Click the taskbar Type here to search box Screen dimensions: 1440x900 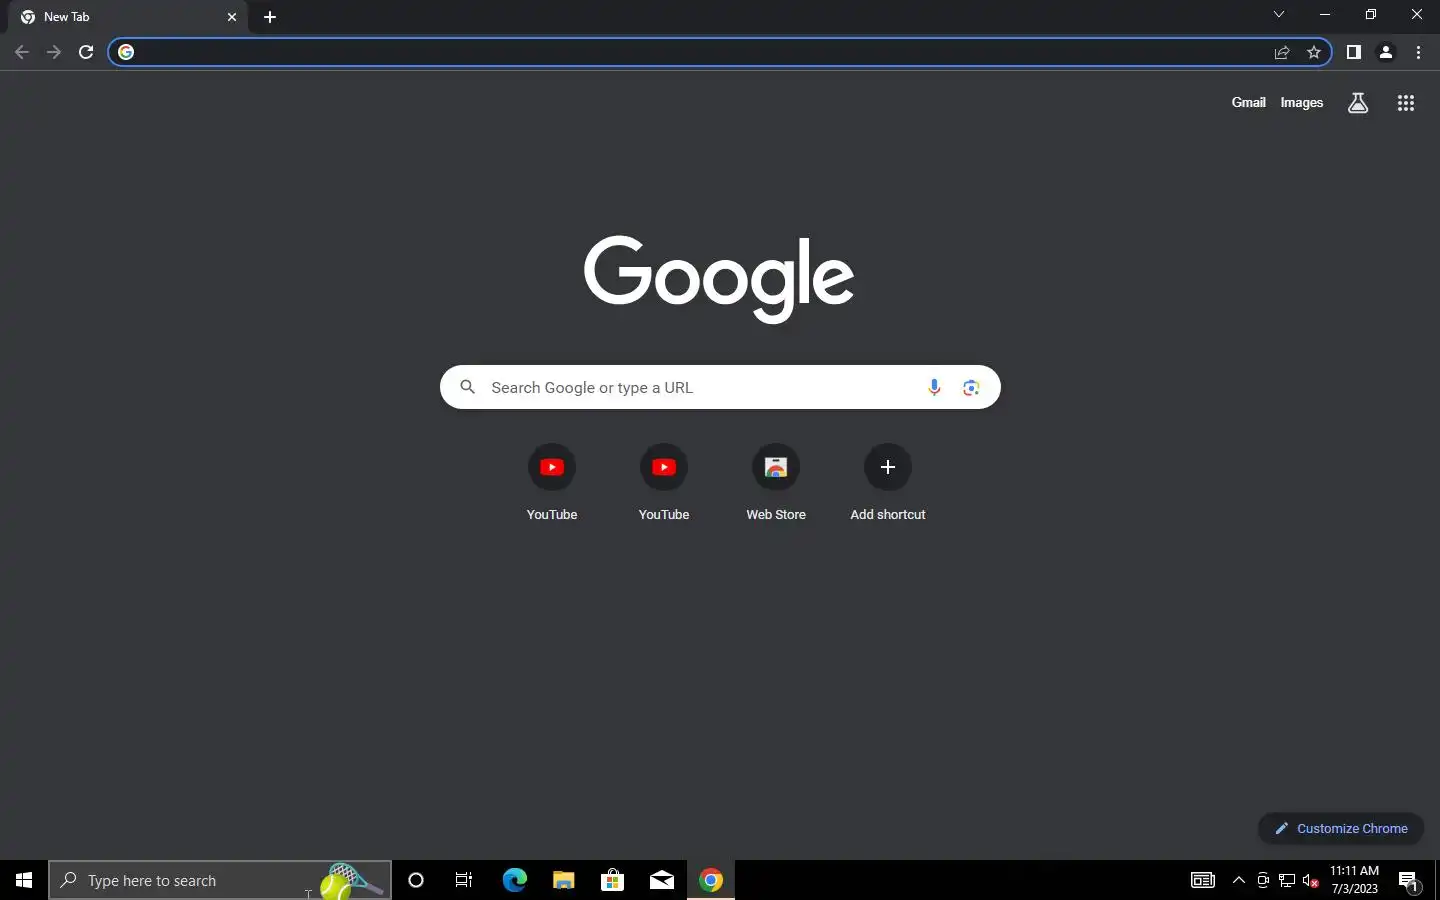[x=220, y=880]
